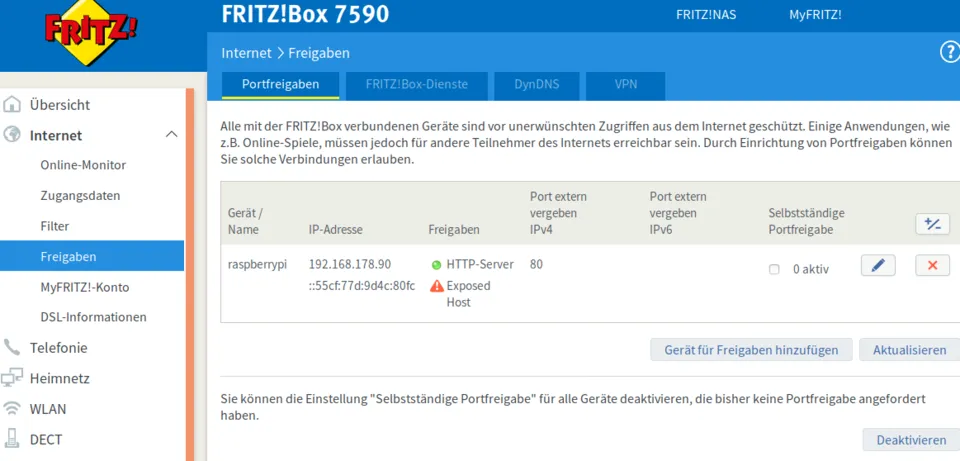Click the Übersicht house icon
This screenshot has width=960, height=461.
click(12, 105)
